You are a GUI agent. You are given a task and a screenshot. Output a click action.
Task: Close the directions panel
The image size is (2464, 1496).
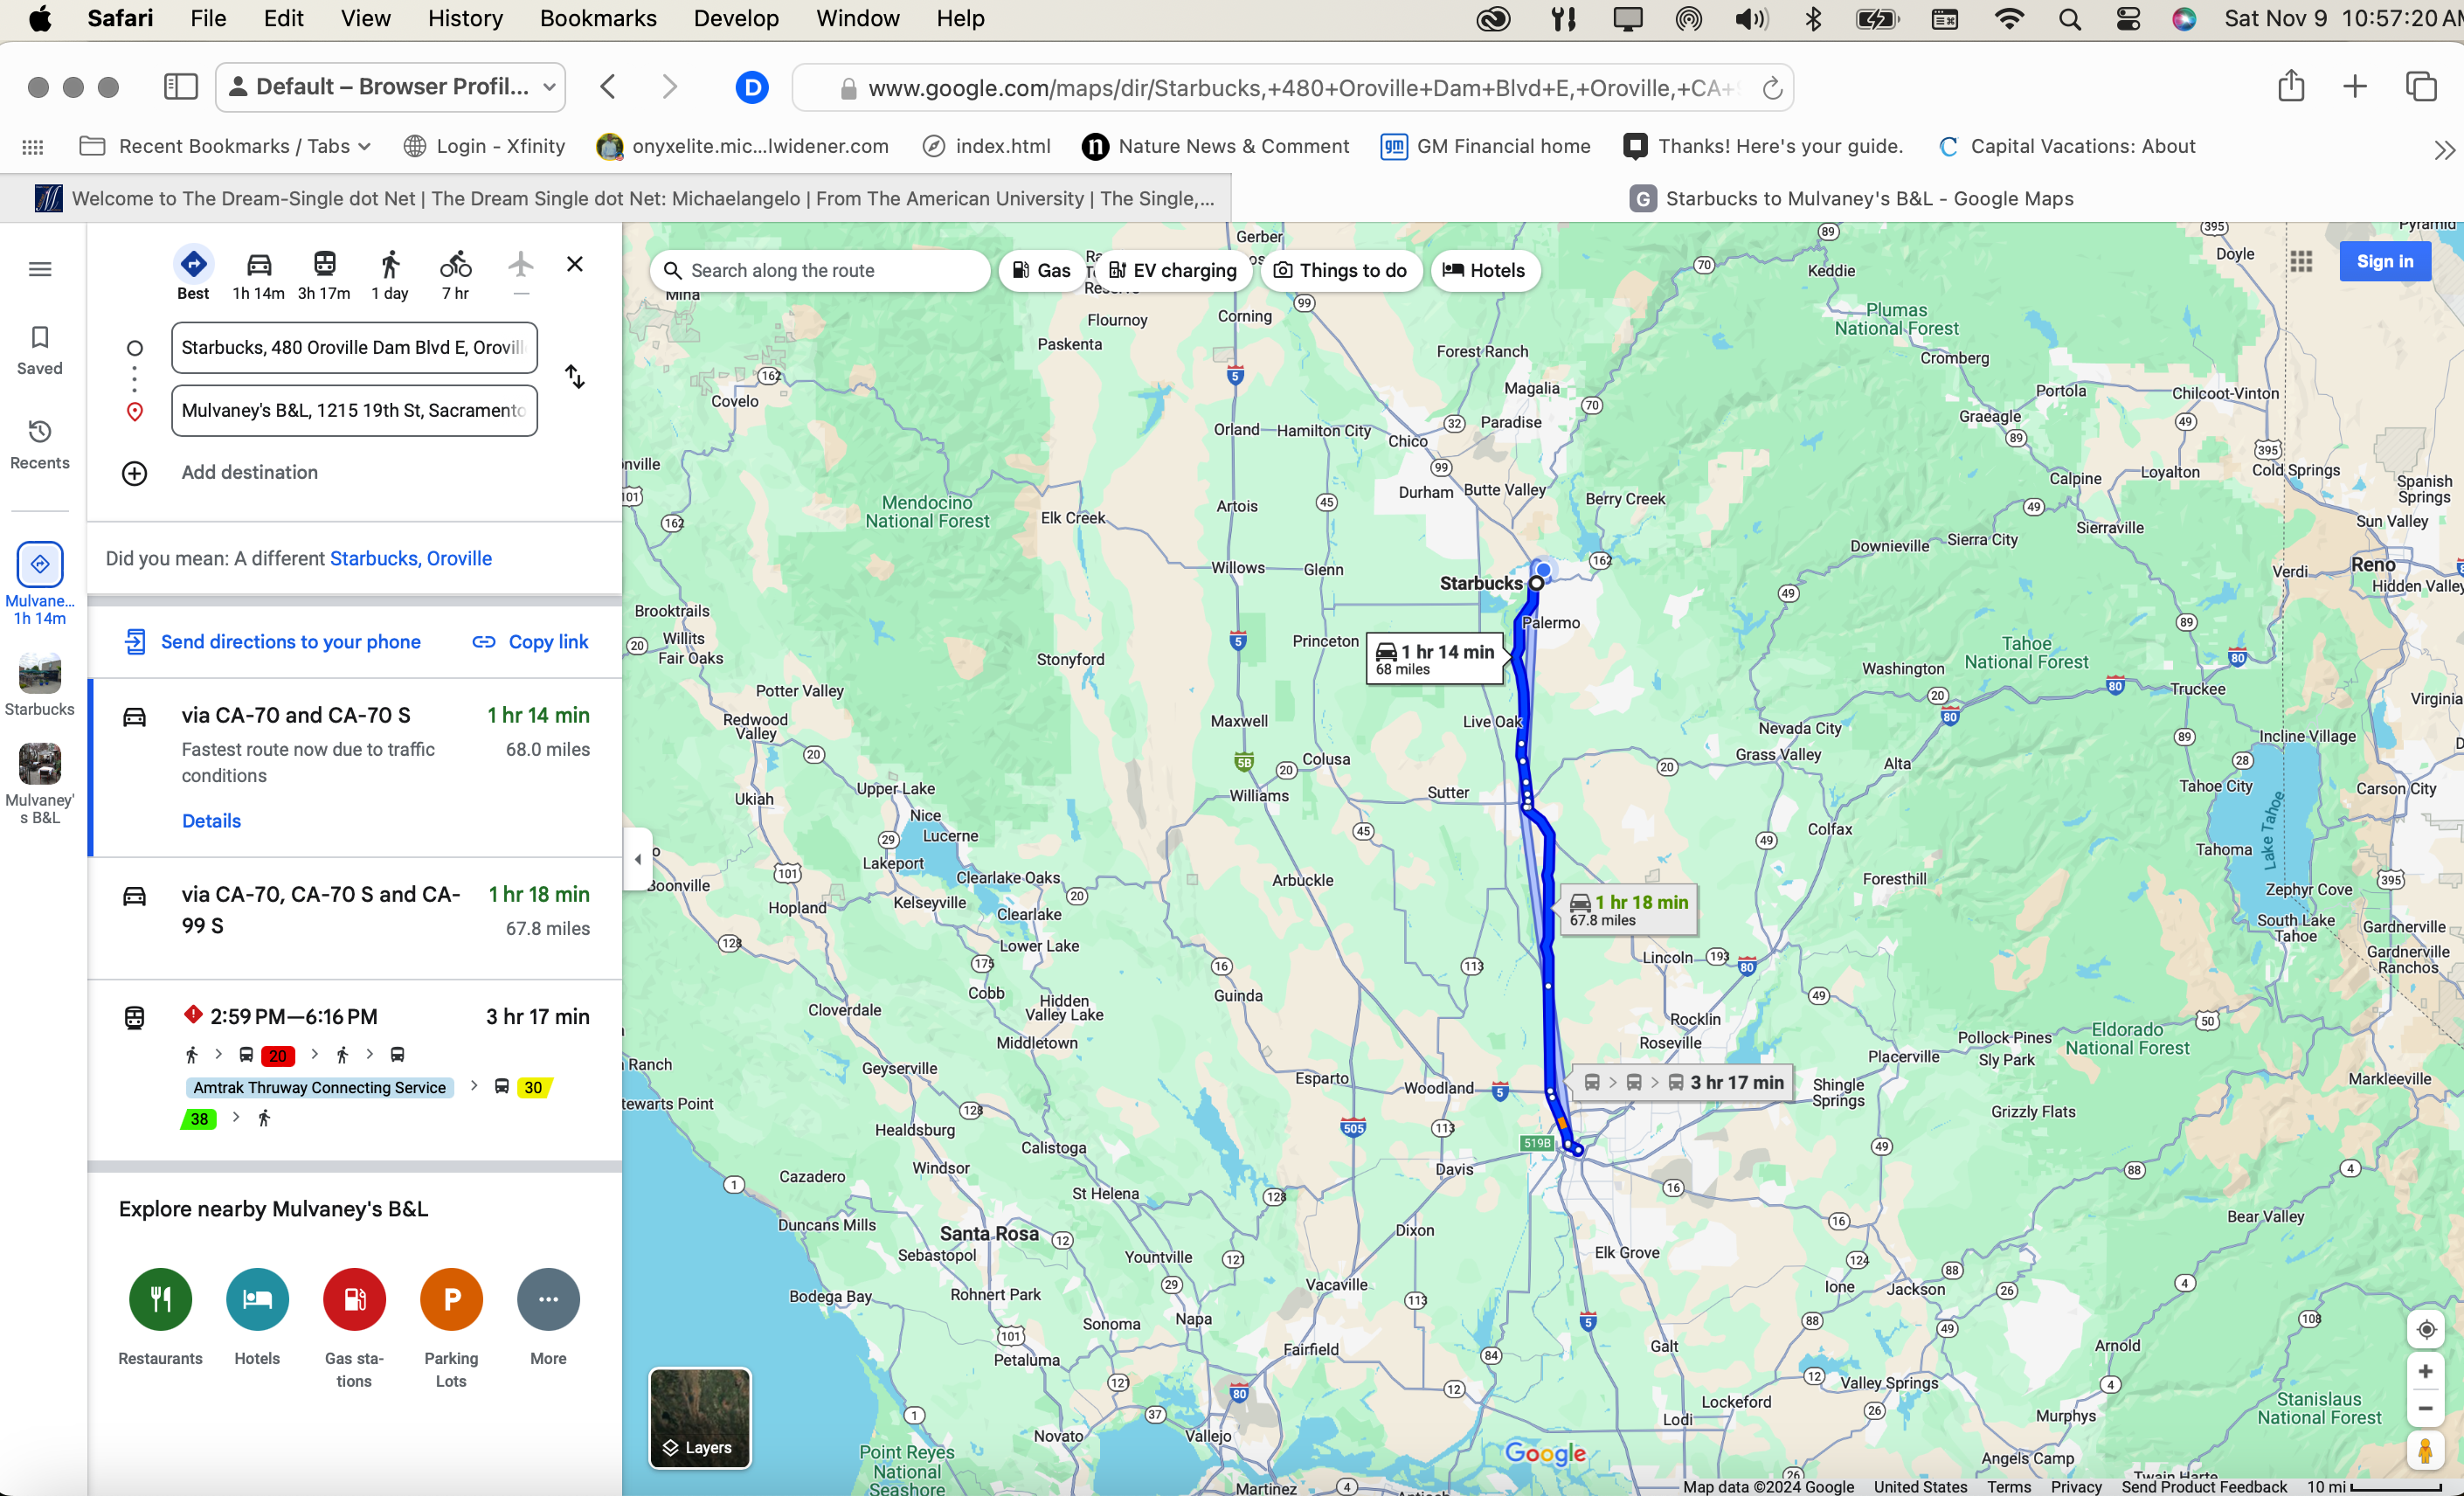575,264
